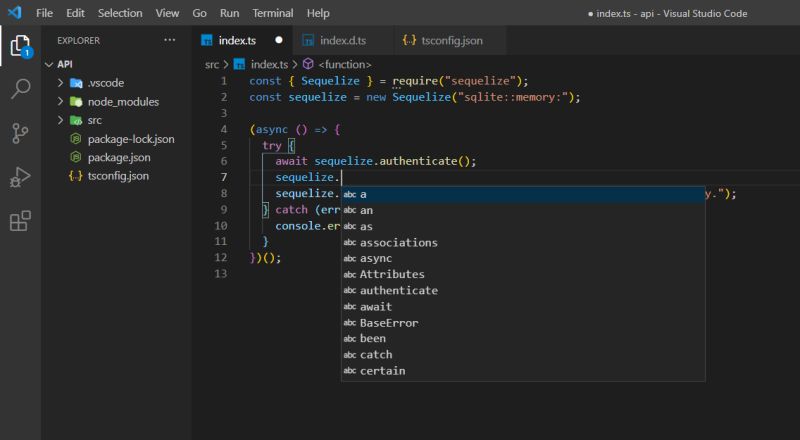Switch to the index.ts tab
The width and height of the screenshot is (800, 440).
pyautogui.click(x=243, y=40)
